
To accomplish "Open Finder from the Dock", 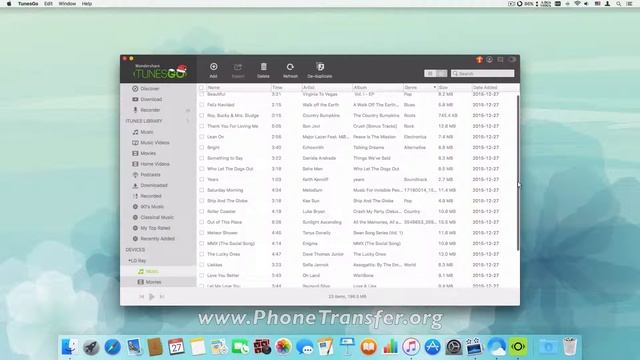I will (70, 347).
